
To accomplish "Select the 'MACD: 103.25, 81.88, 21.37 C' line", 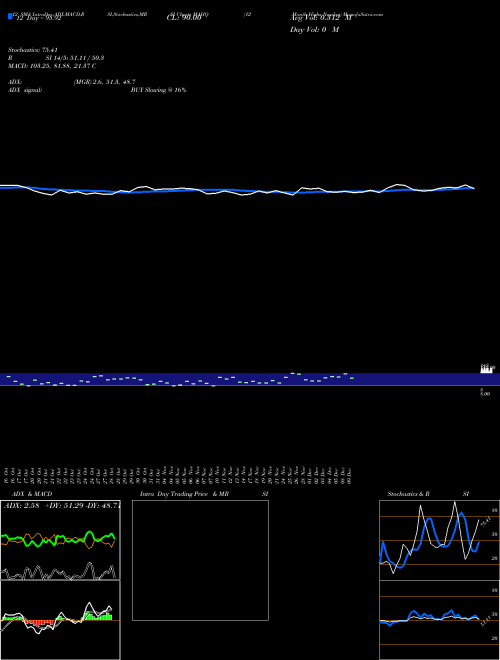I will tap(52, 66).
